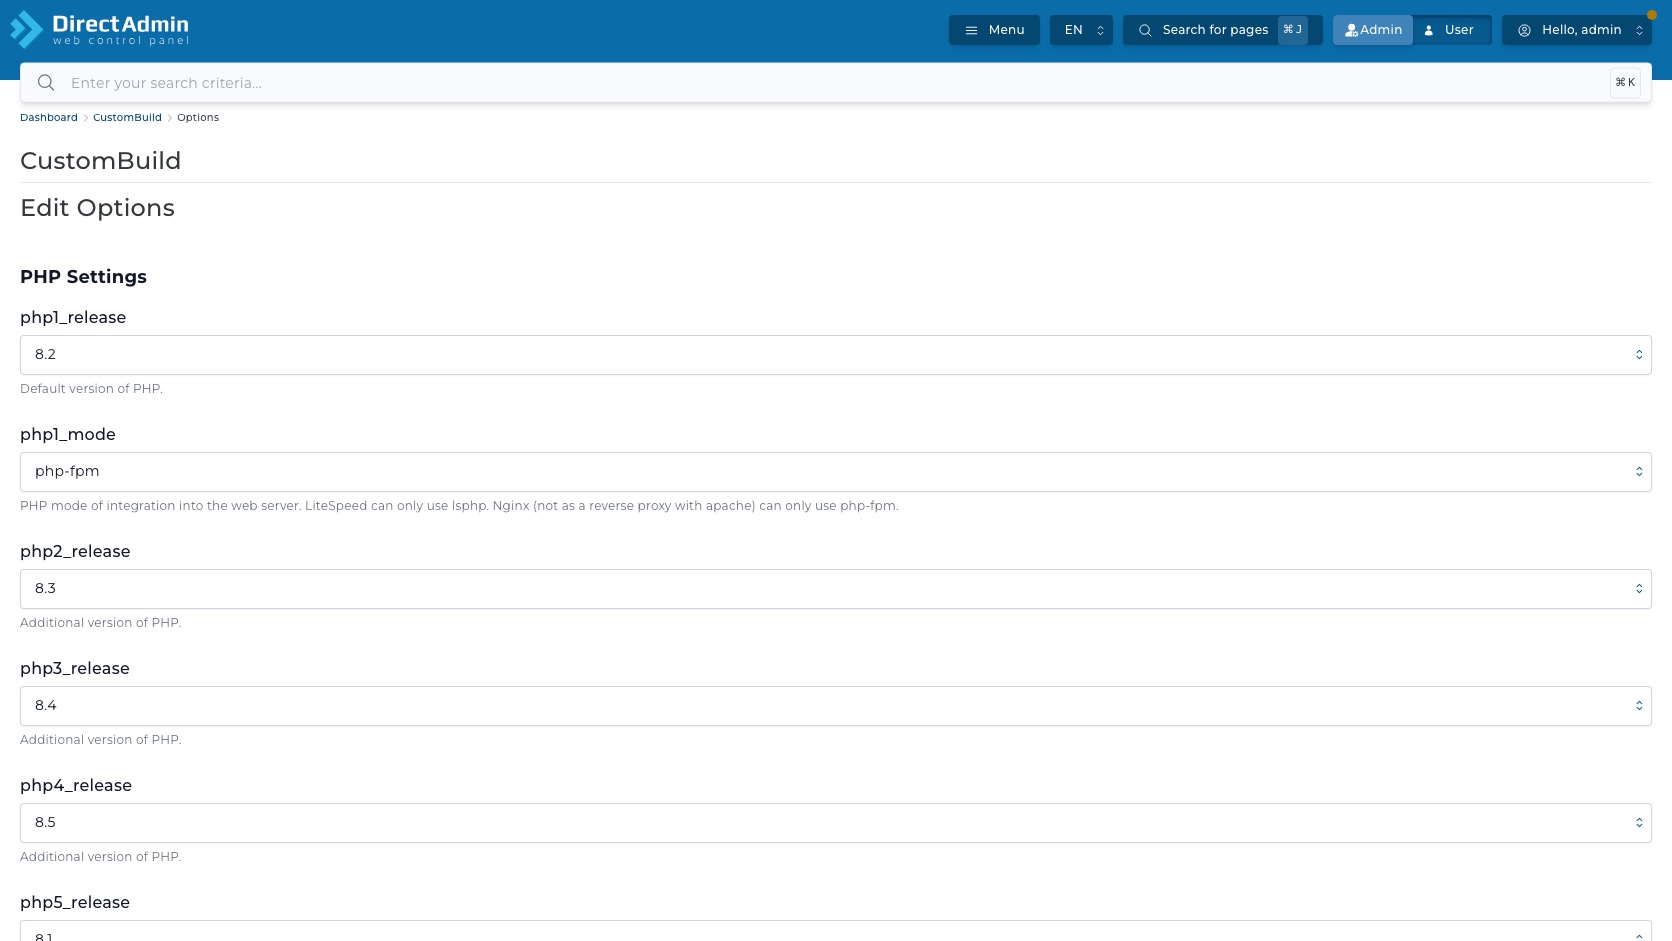Focus the search criteria input field
Image resolution: width=1672 pixels, height=941 pixels.
[x=835, y=83]
